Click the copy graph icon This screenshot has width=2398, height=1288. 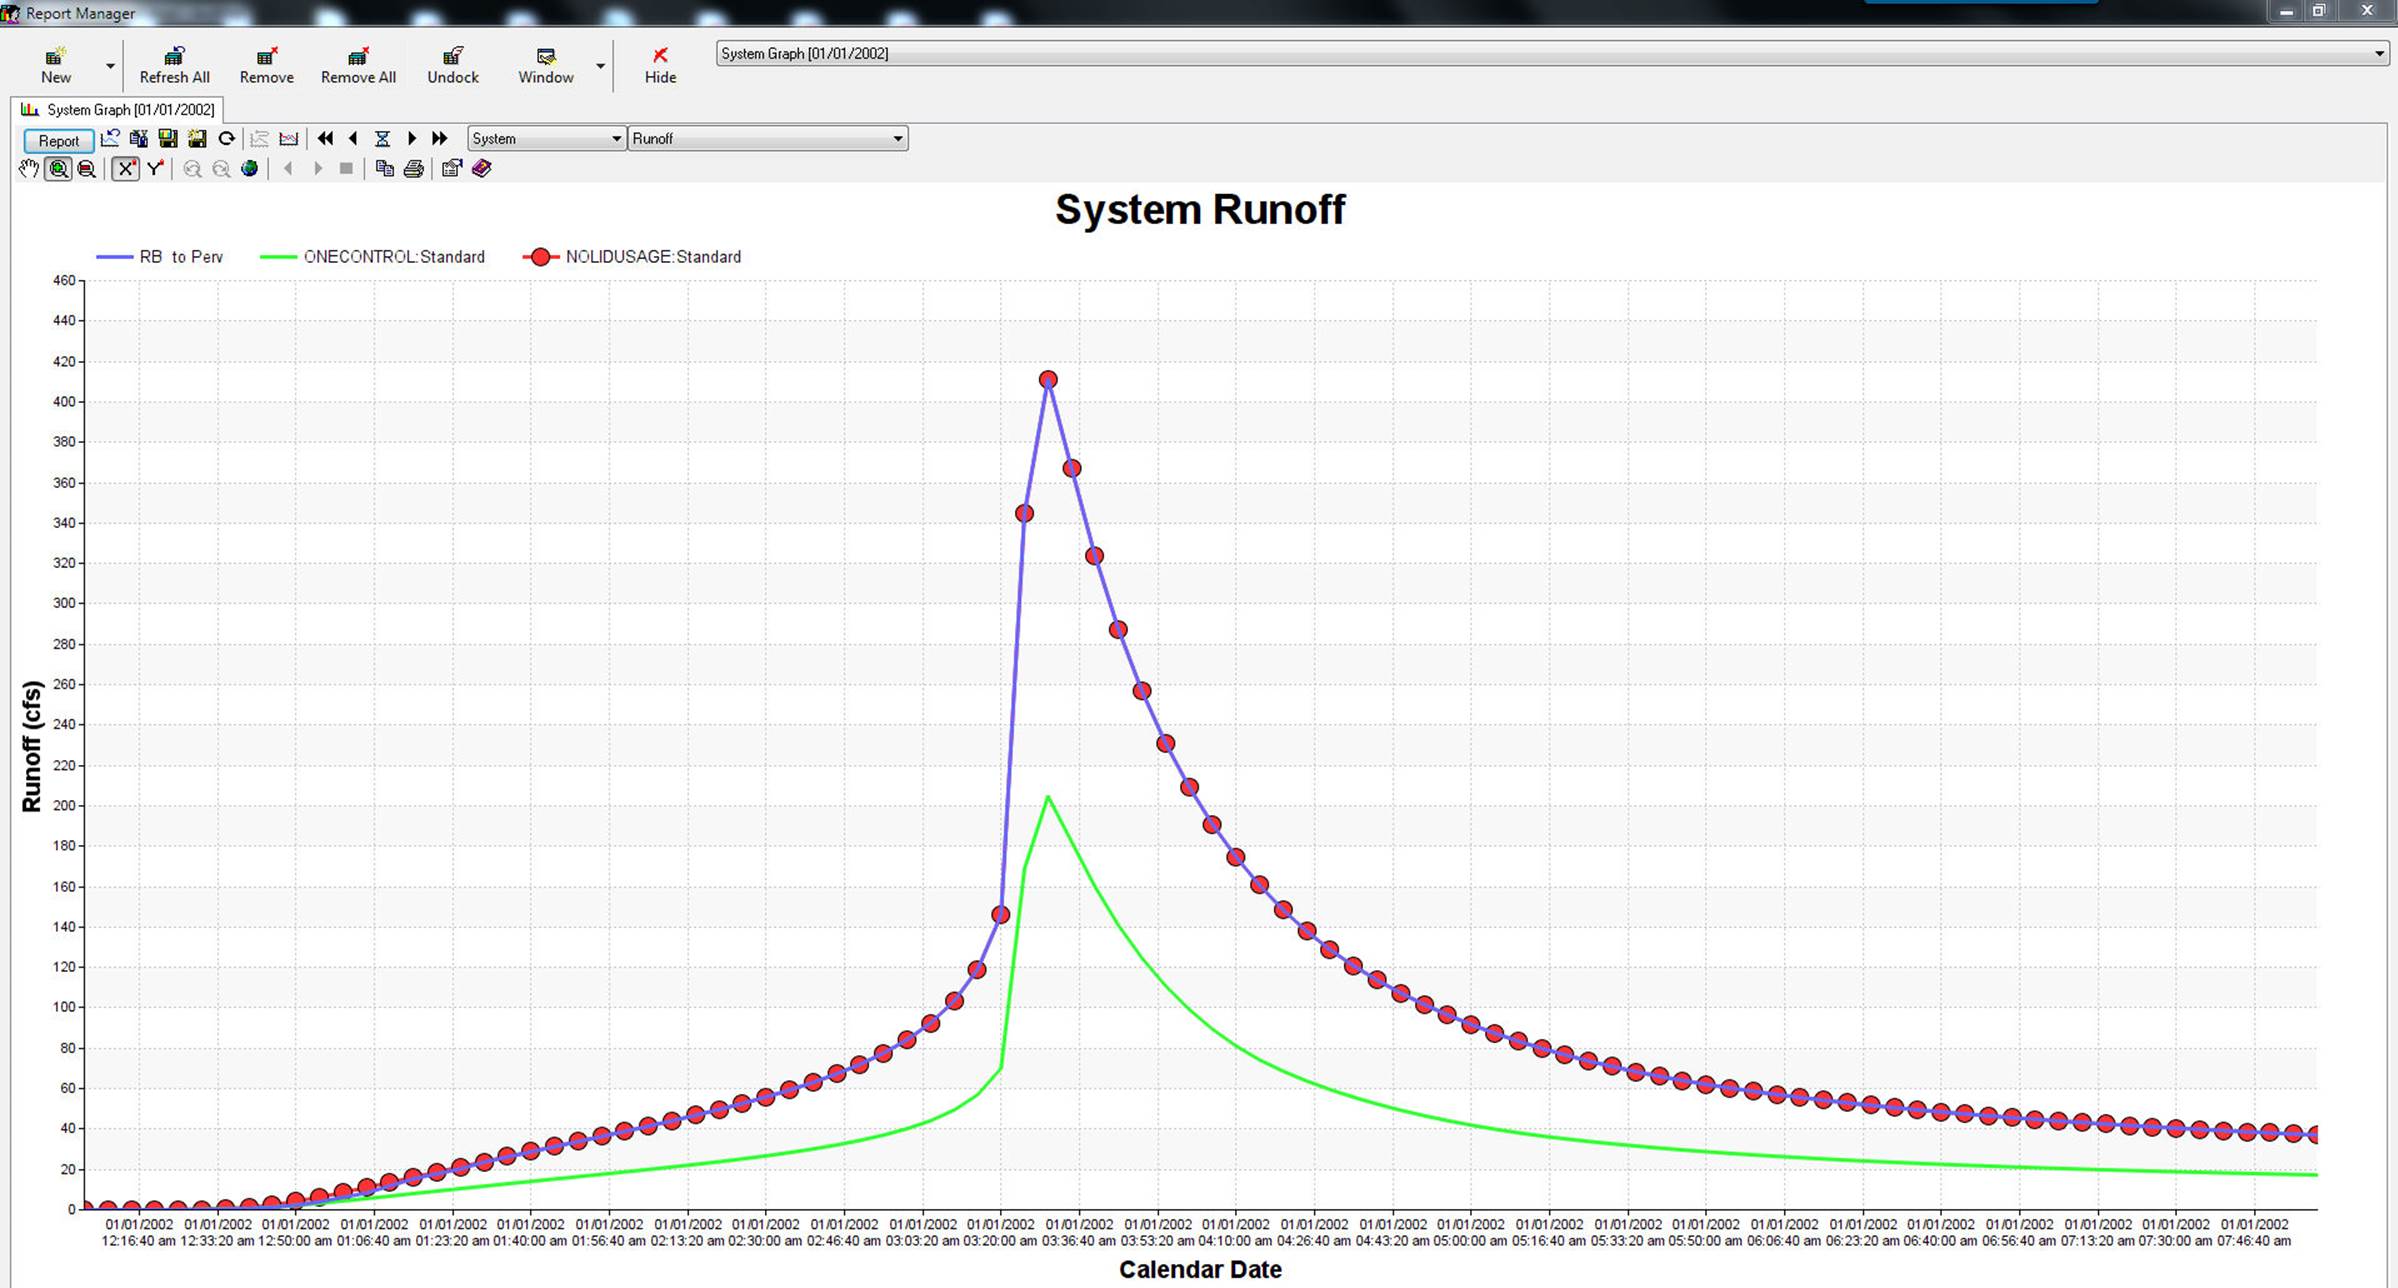coord(385,169)
